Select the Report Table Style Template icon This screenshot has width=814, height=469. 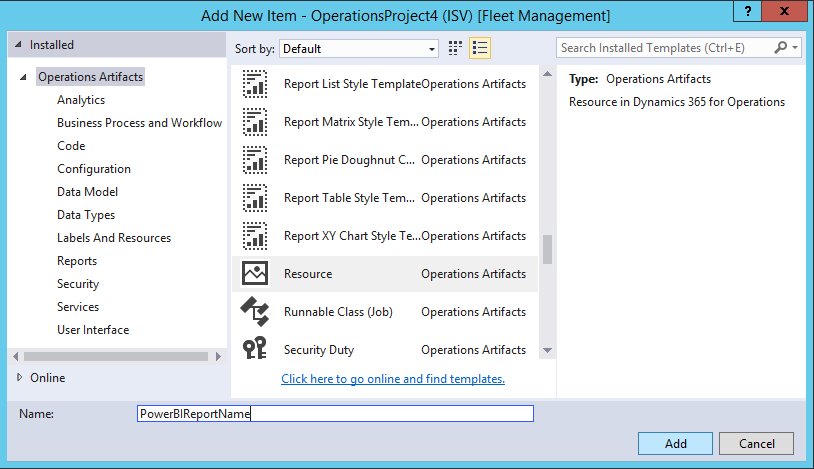pos(255,198)
